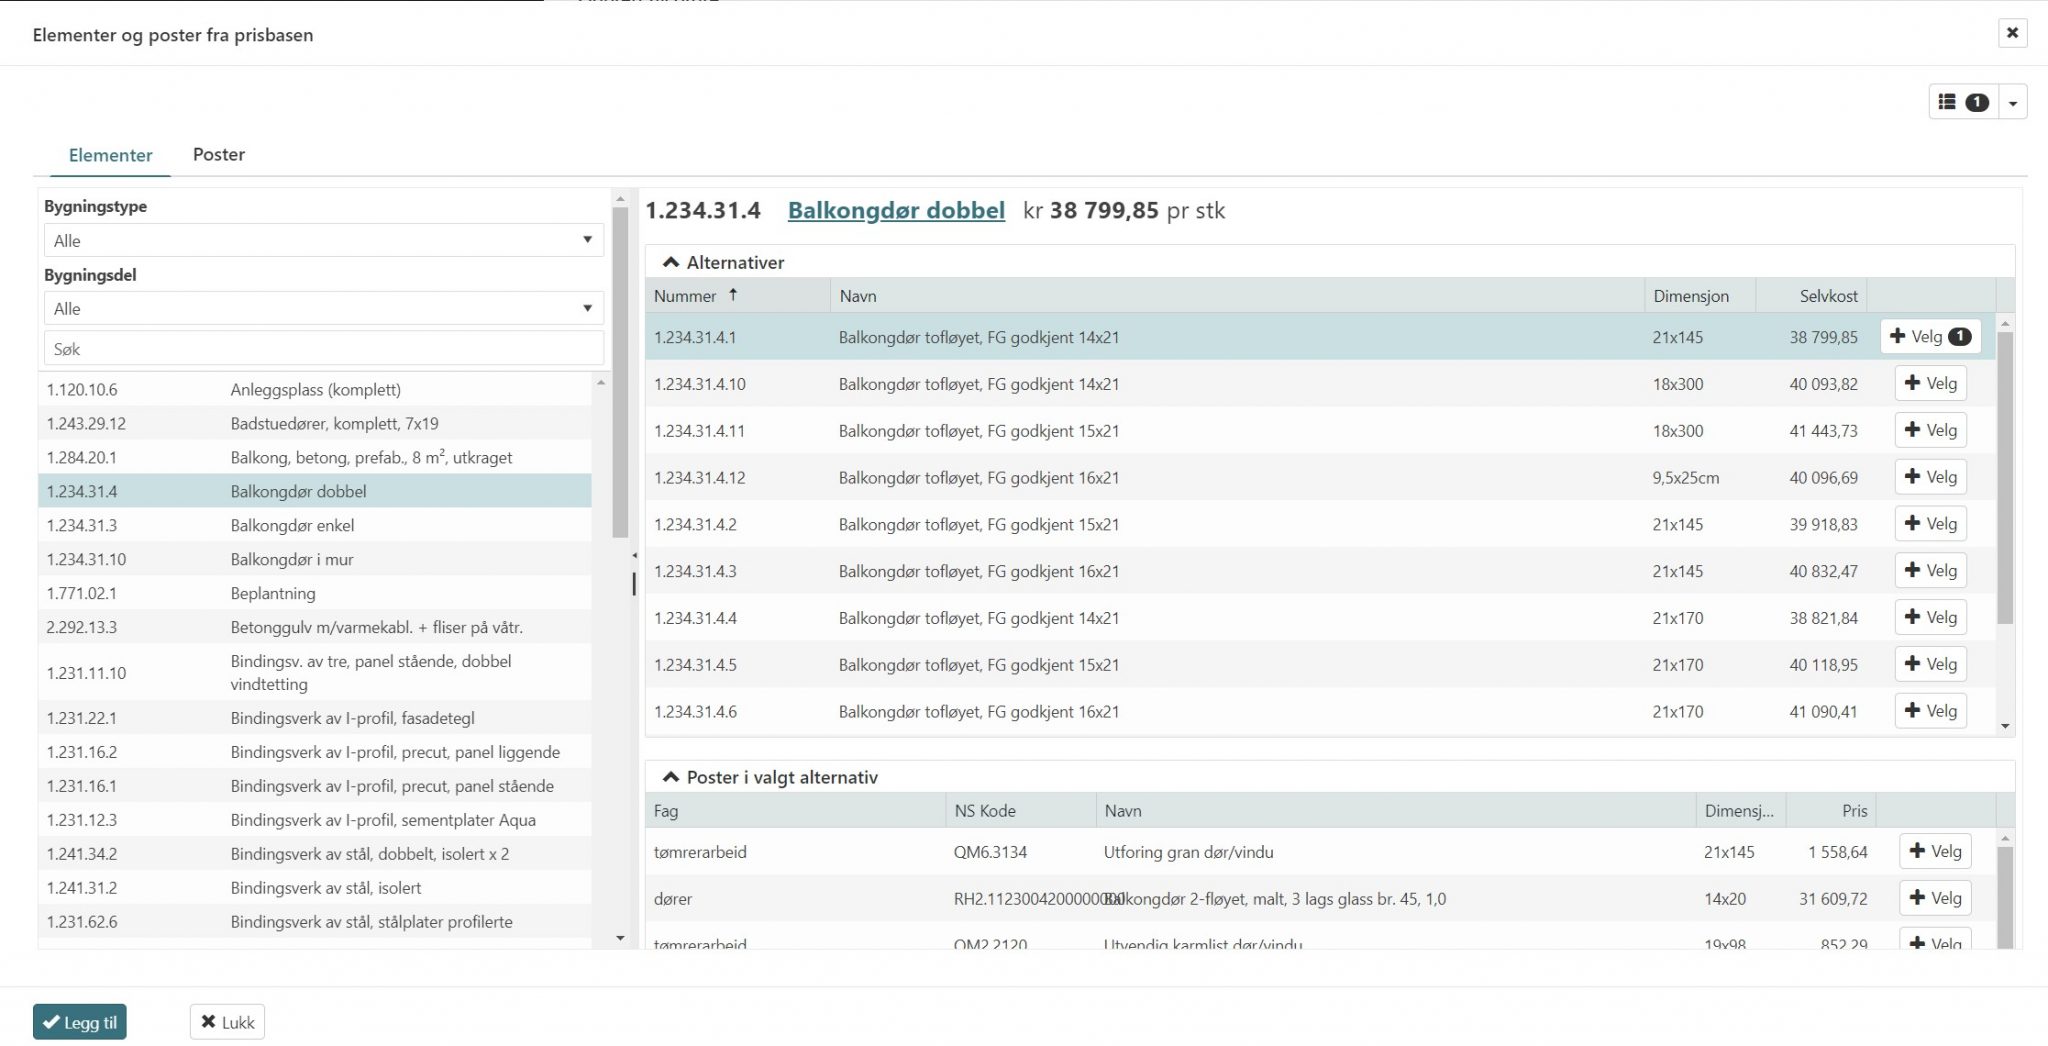Screen dimensions: 2048x1046
Task: Click into the Søk search field
Action: [323, 349]
